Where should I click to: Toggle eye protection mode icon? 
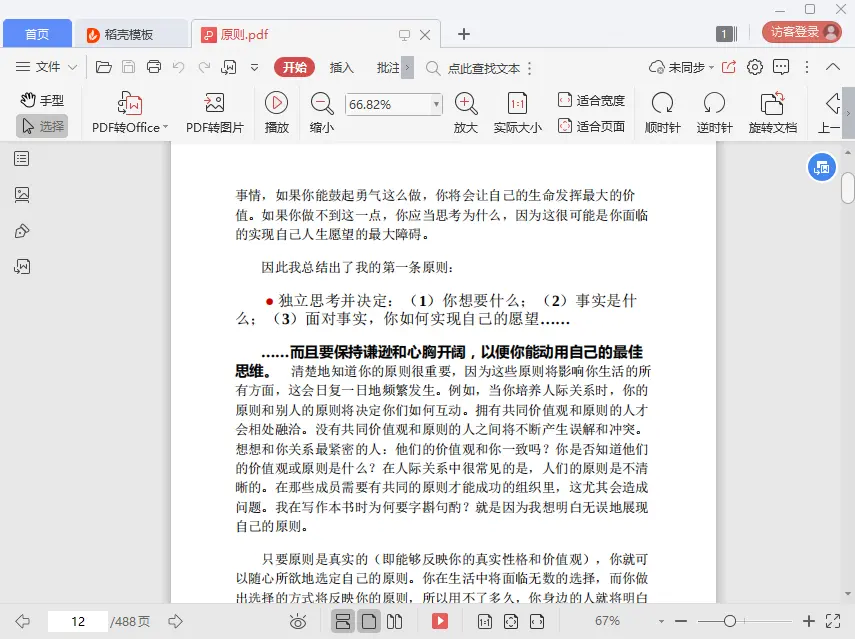[298, 621]
